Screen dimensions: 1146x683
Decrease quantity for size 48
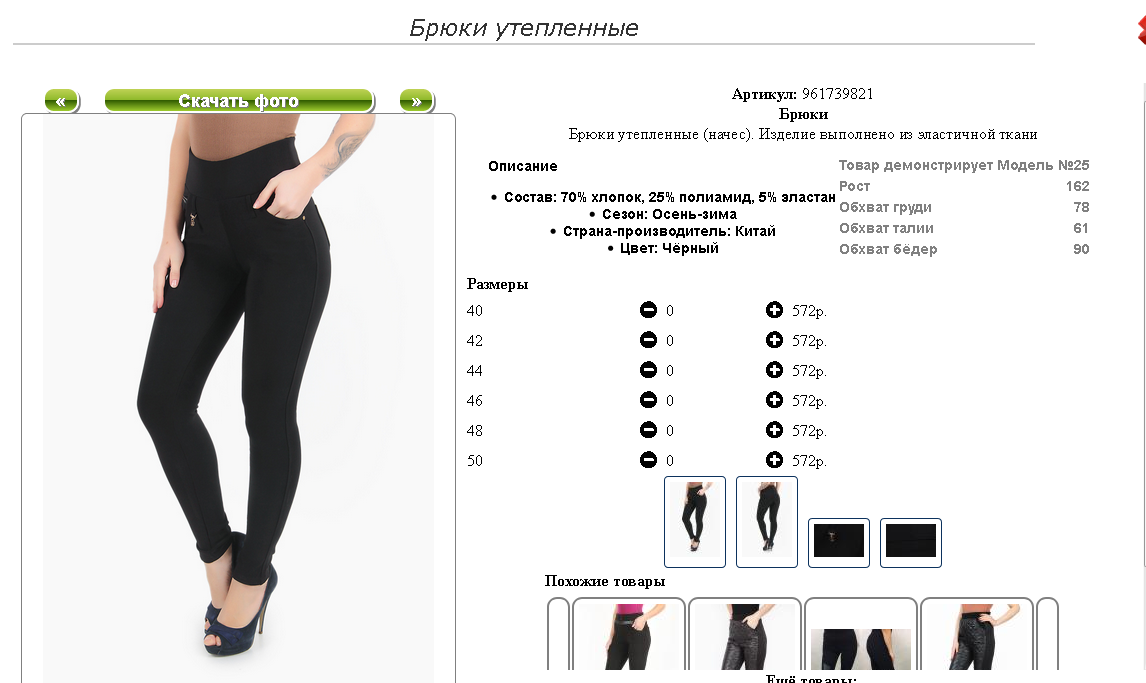click(648, 430)
